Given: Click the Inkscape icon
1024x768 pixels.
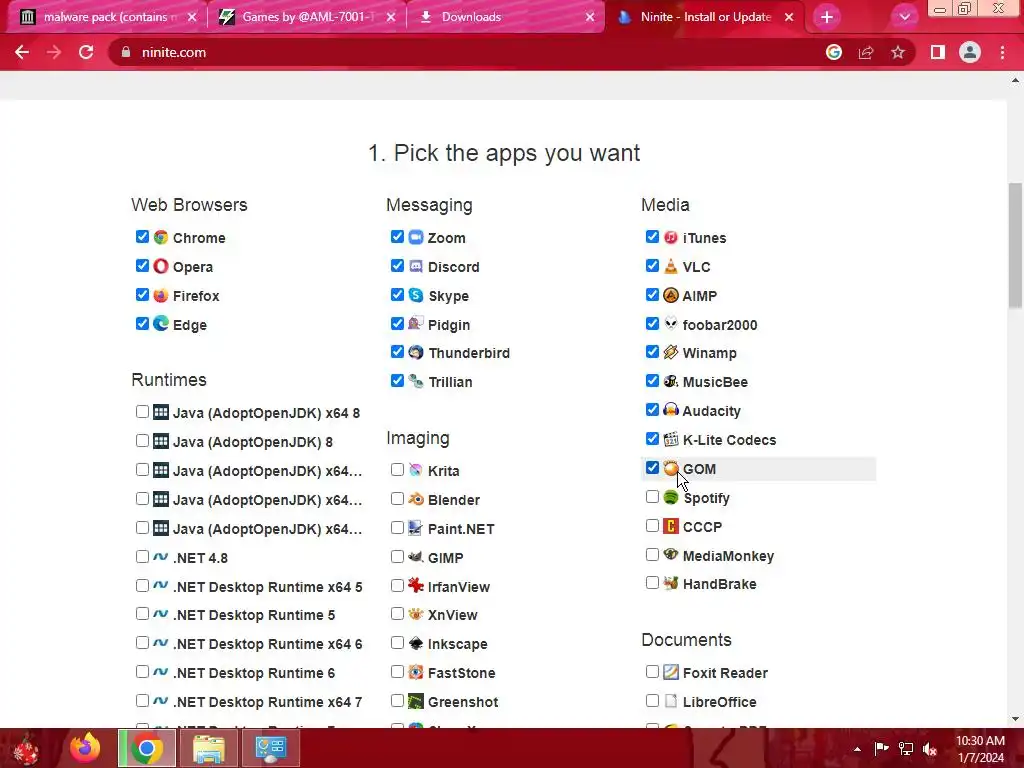Looking at the screenshot, I should (x=416, y=643).
